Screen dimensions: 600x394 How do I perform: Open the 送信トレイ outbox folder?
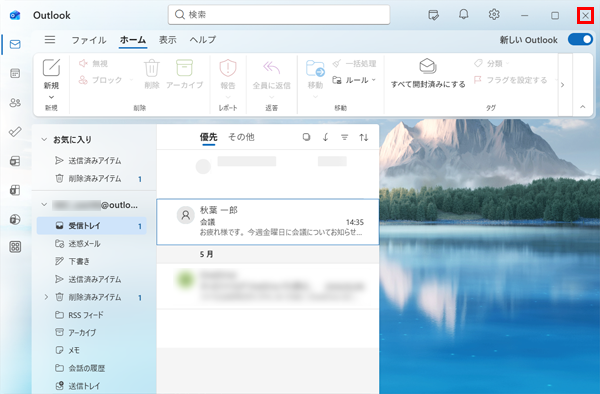(92, 386)
